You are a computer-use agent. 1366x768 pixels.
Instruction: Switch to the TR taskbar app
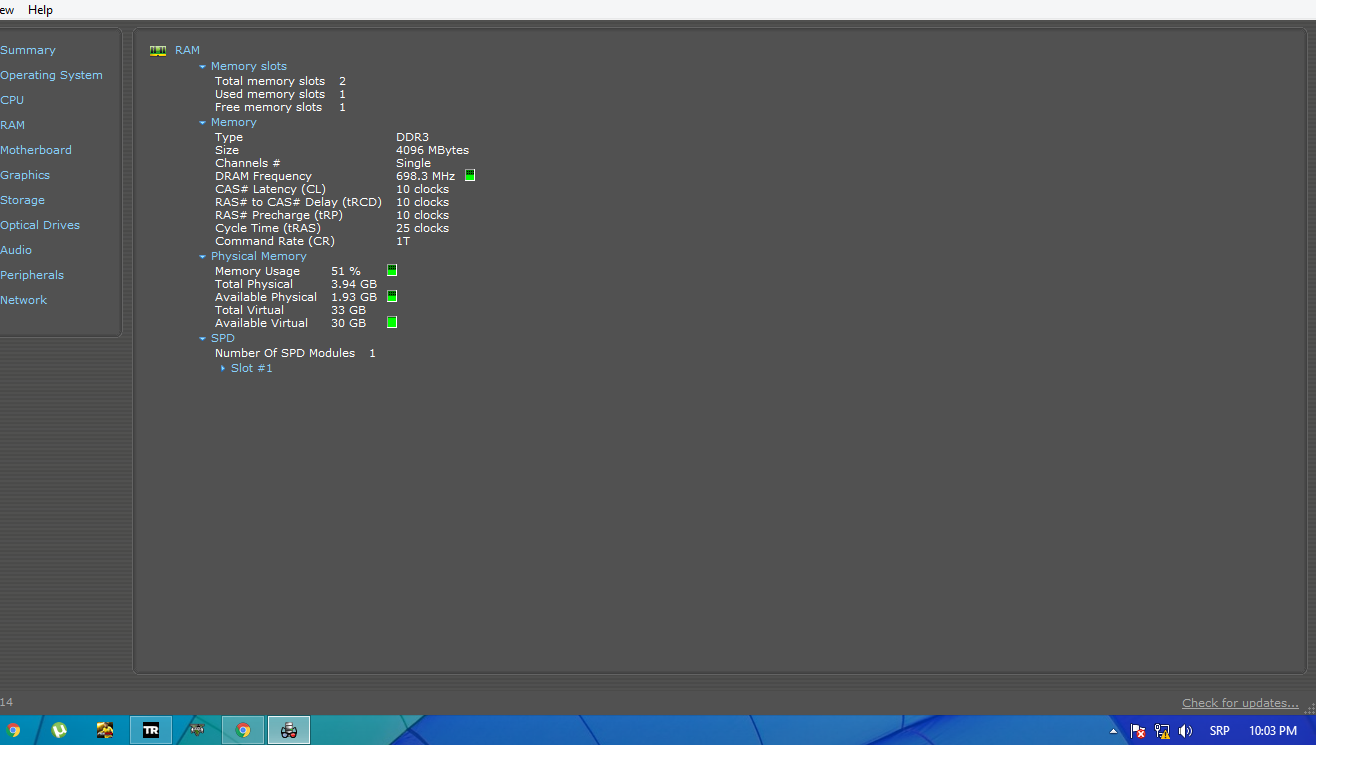(151, 730)
